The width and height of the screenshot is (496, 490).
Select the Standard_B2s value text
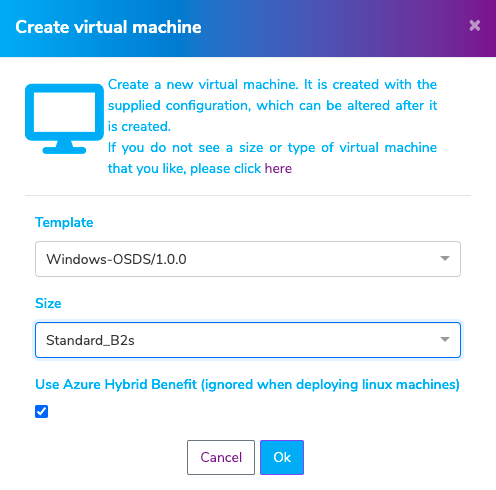click(x=90, y=340)
